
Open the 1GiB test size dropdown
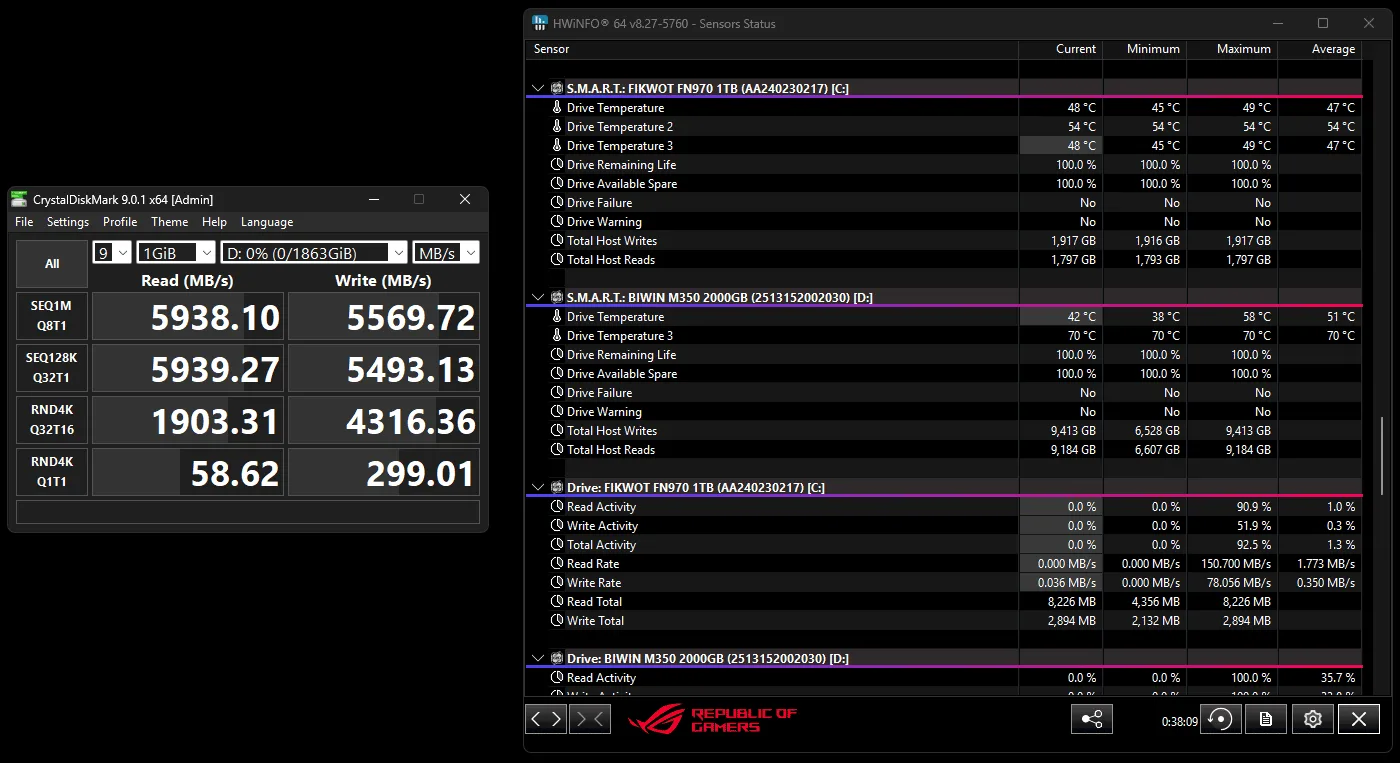176,253
